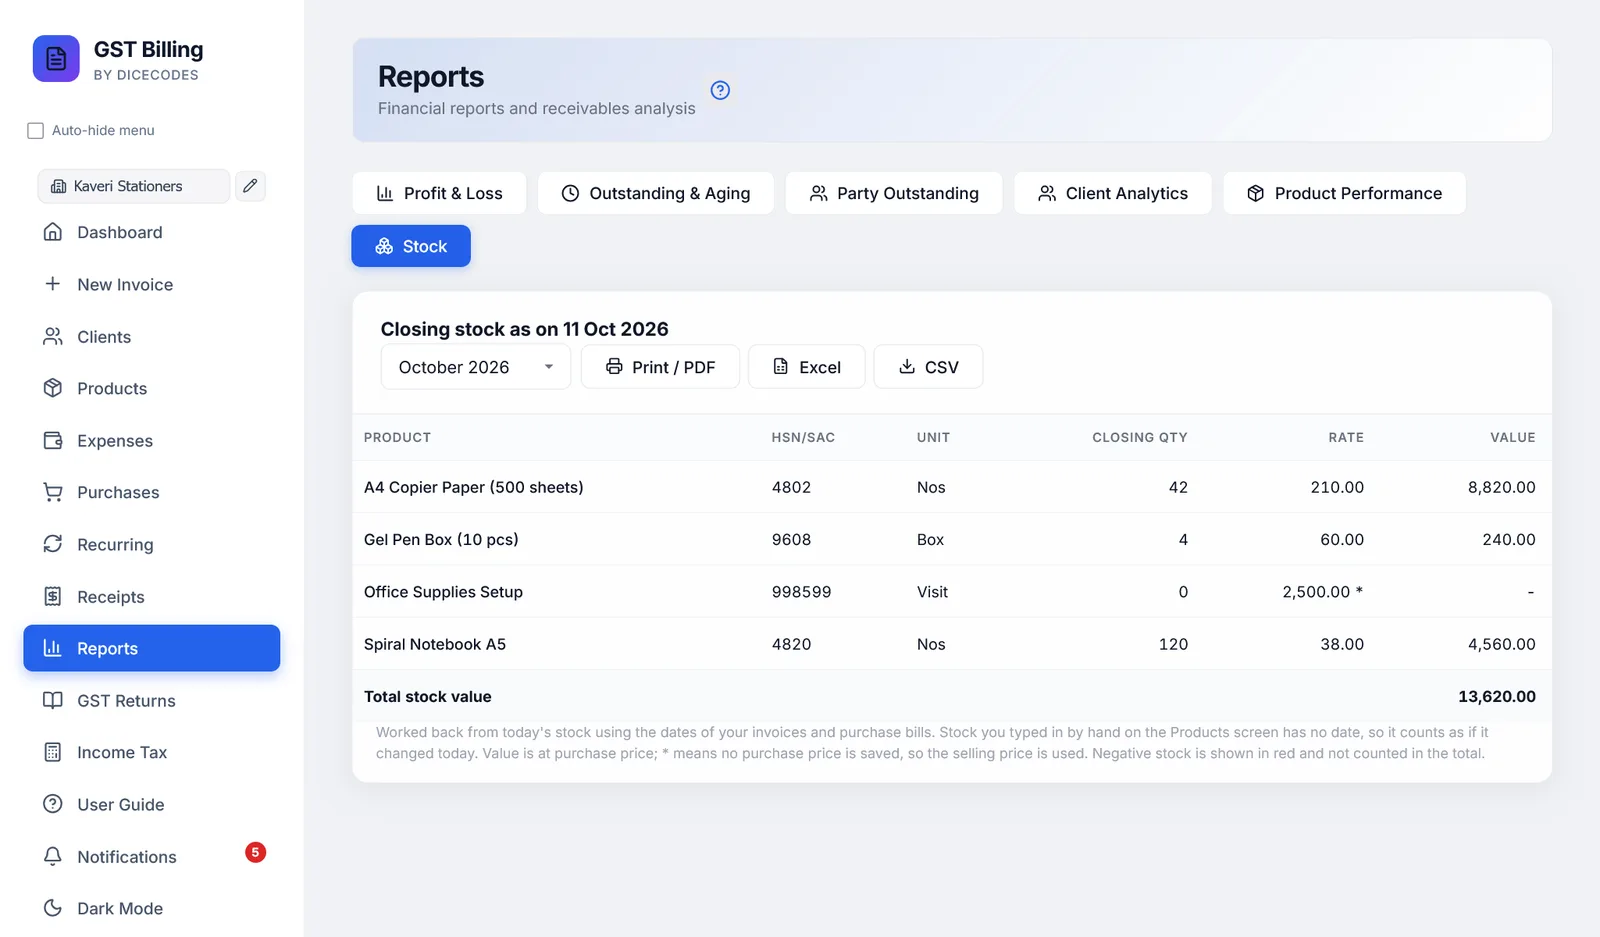Open the Kaveri Stationers company selector

point(134,186)
